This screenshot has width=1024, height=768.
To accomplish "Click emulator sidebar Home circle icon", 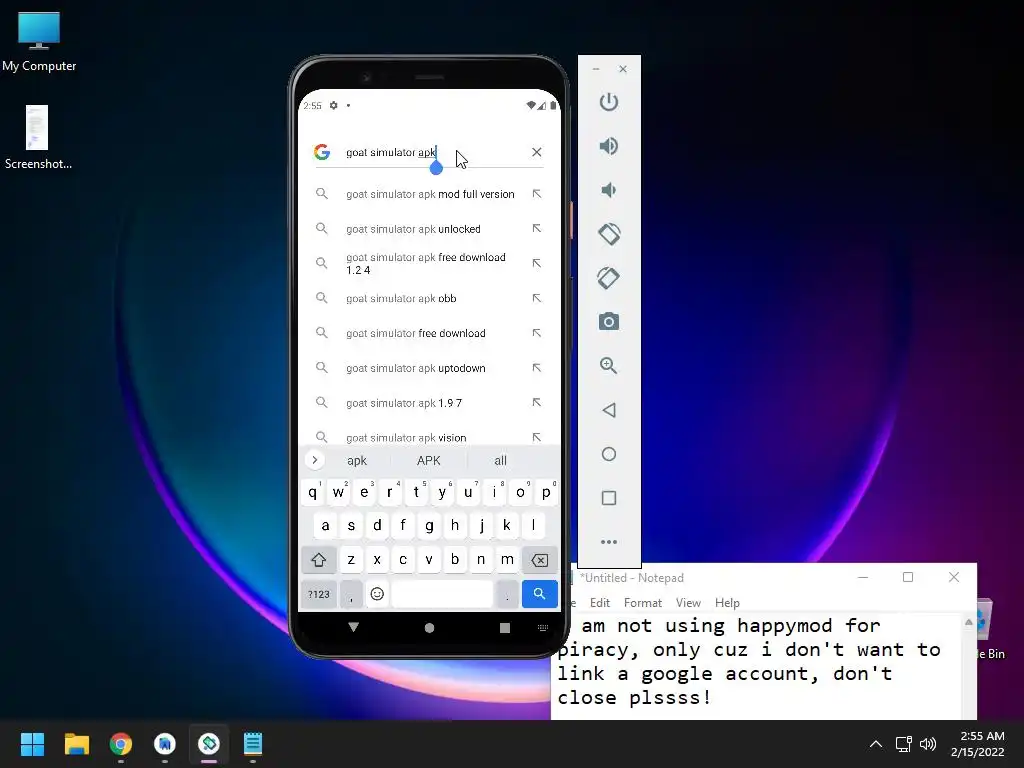I will tap(609, 454).
